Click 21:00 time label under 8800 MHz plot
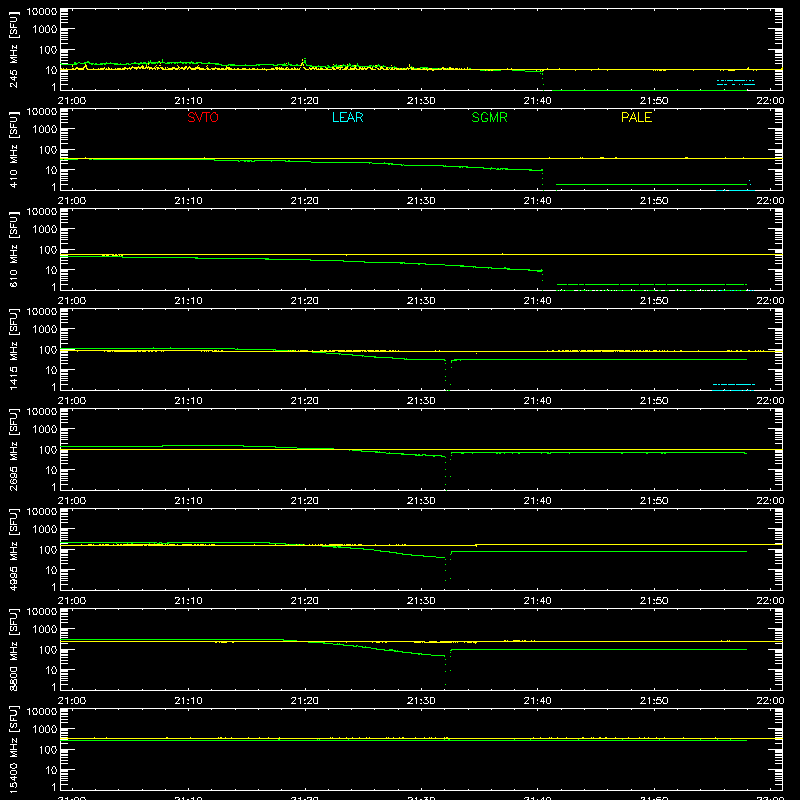 coord(72,701)
